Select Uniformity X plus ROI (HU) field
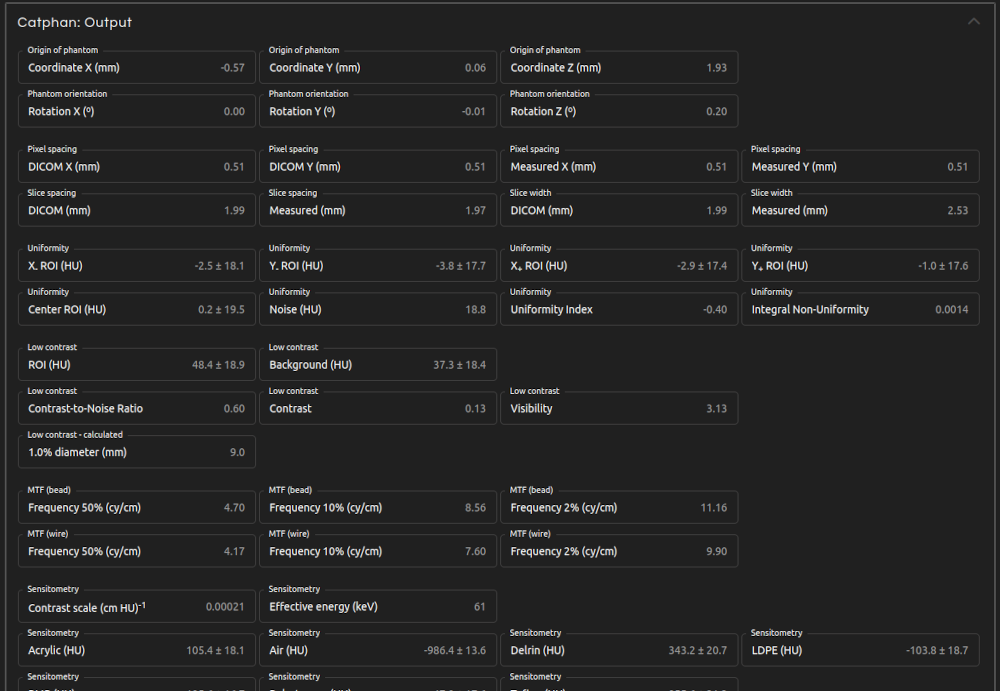The width and height of the screenshot is (1000, 691). coord(619,265)
